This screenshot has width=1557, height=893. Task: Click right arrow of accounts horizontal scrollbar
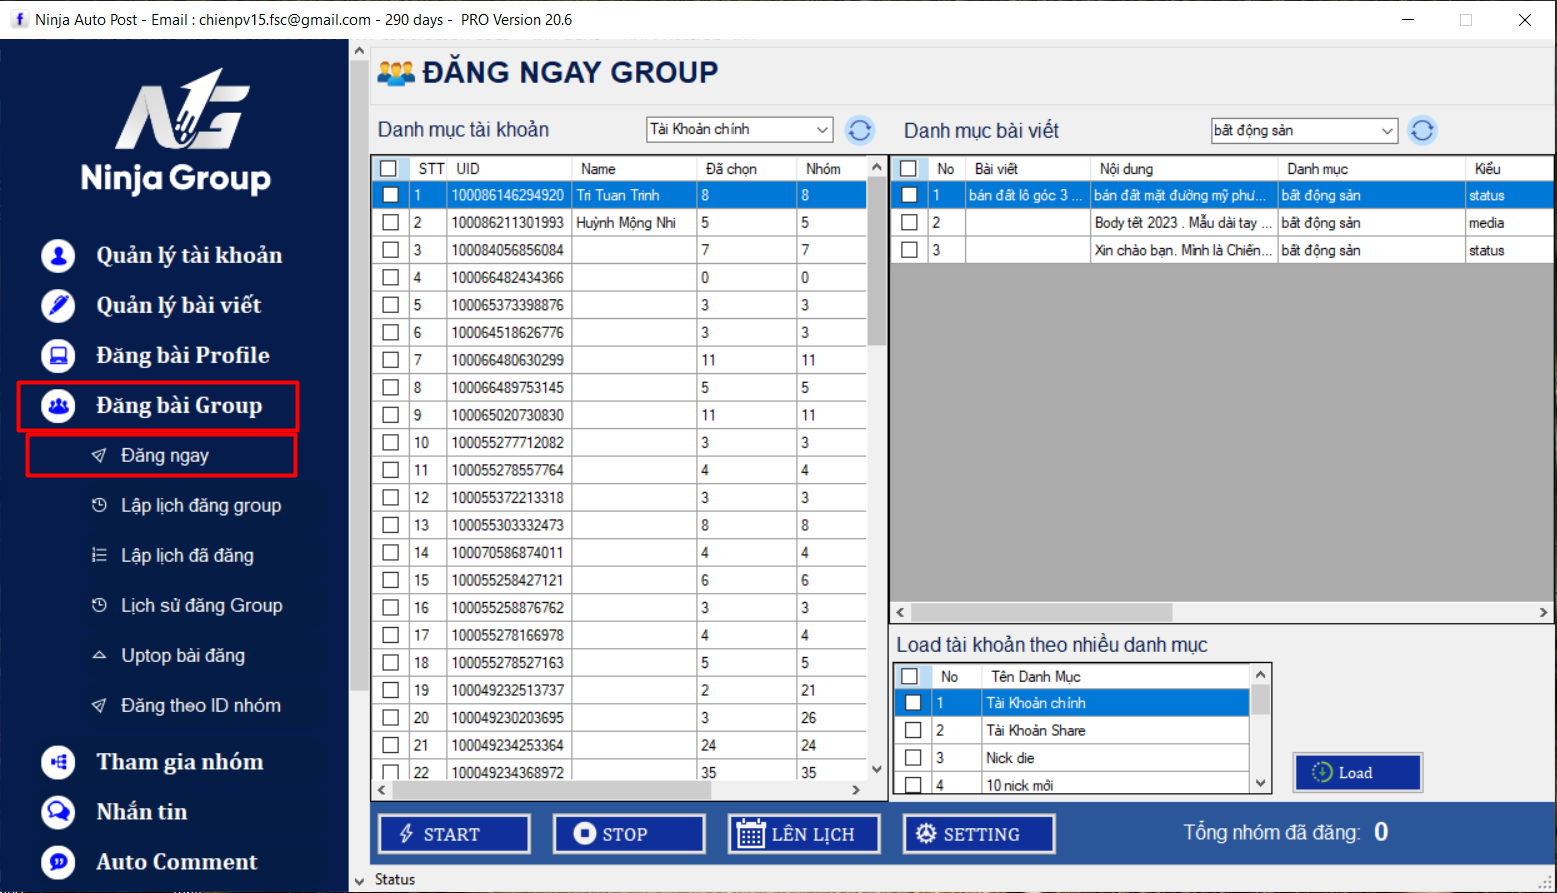[x=856, y=790]
